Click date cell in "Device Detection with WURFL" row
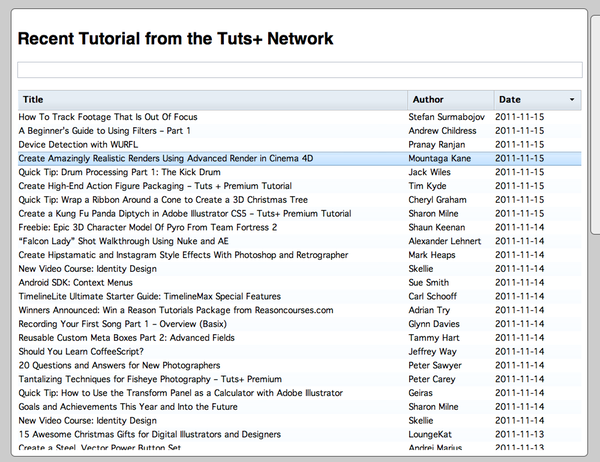 coord(520,145)
